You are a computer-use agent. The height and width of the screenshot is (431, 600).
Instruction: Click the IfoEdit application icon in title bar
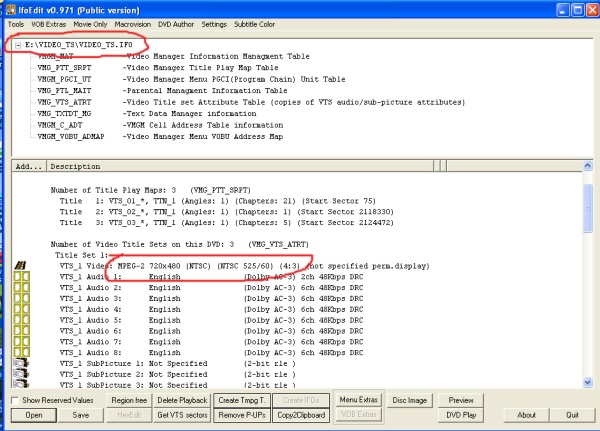[x=8, y=8]
